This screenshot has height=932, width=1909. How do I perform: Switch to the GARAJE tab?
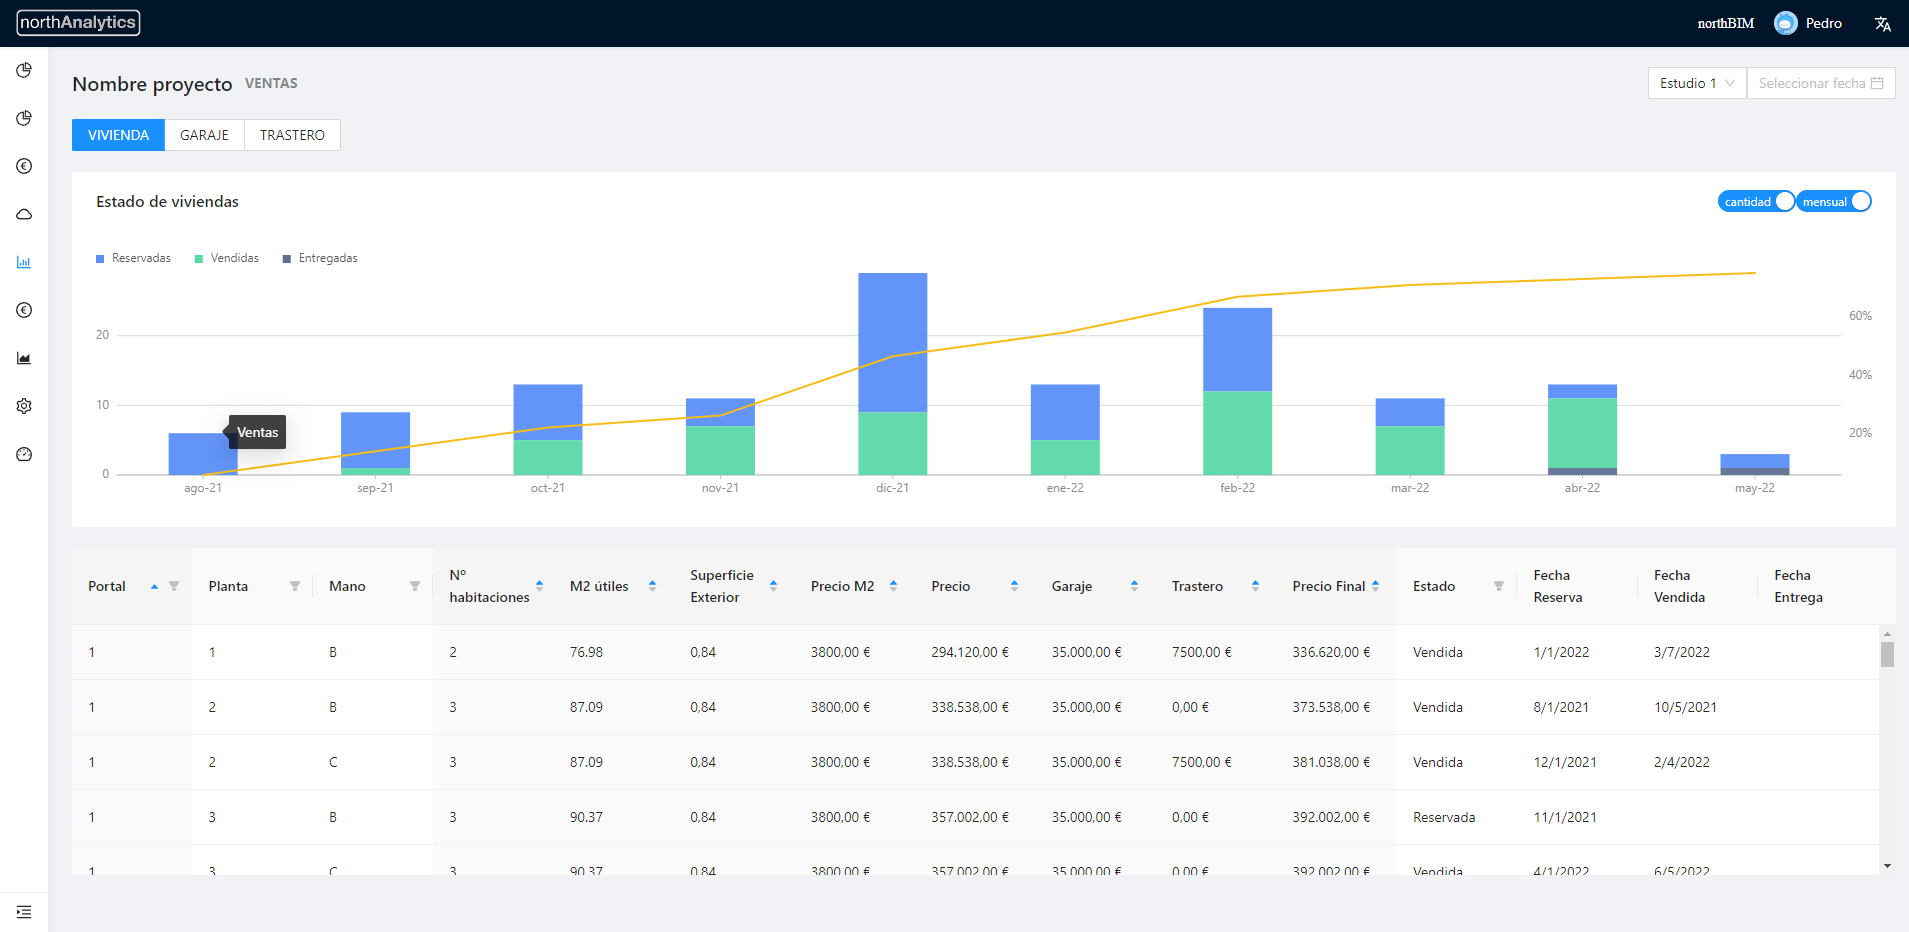(x=204, y=135)
